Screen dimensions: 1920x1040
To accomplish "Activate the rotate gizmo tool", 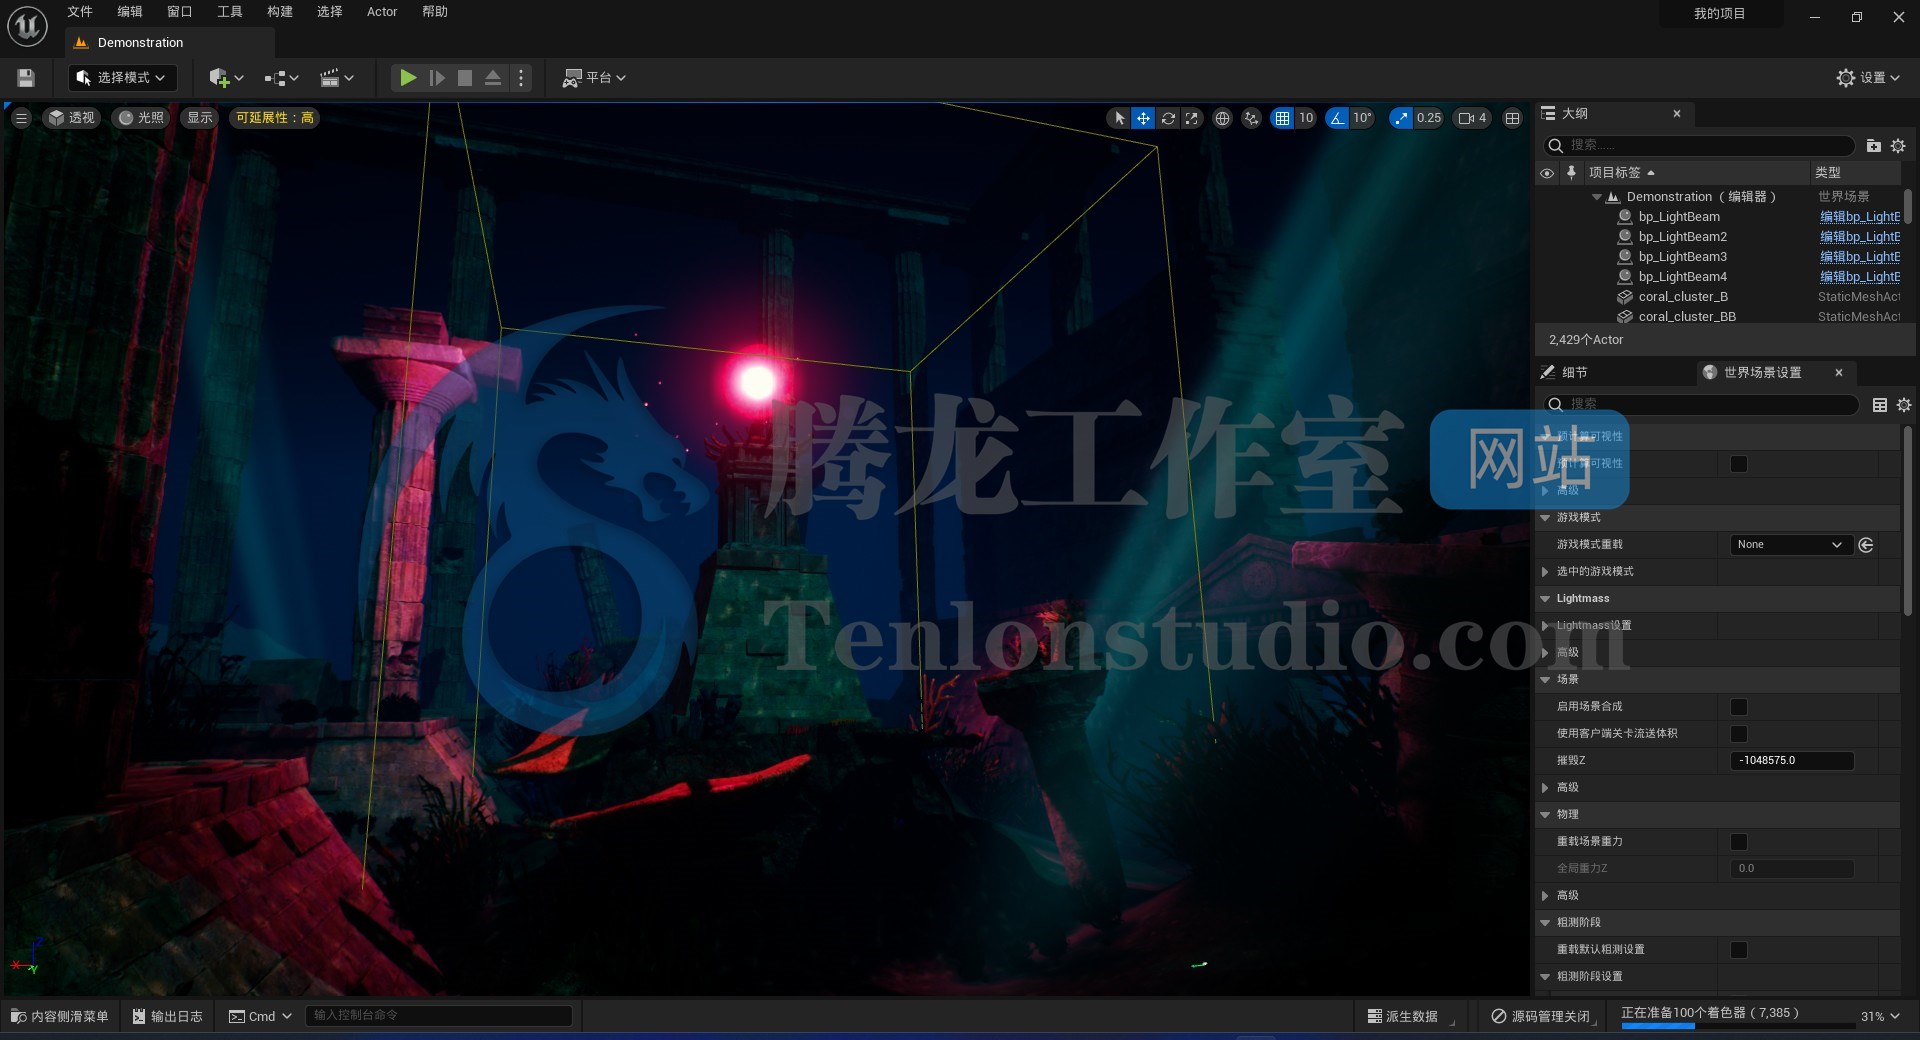I will [1168, 118].
